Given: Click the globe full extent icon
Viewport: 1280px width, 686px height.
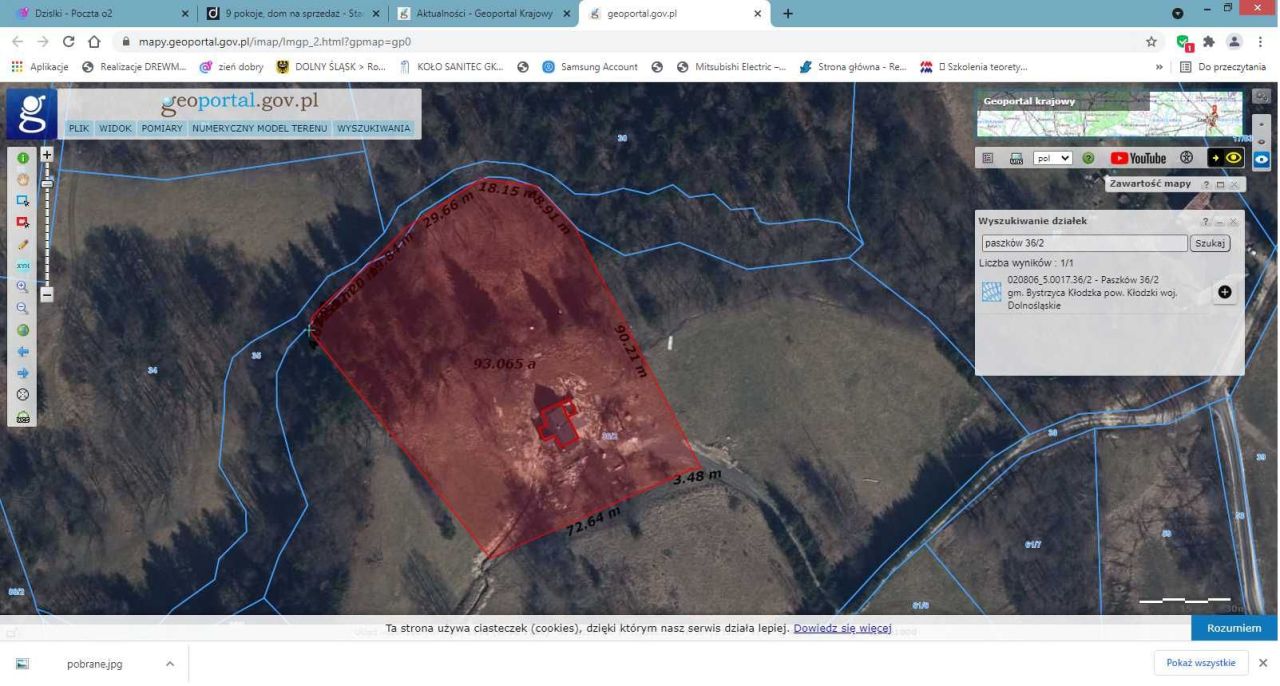Looking at the screenshot, I should click(22, 330).
